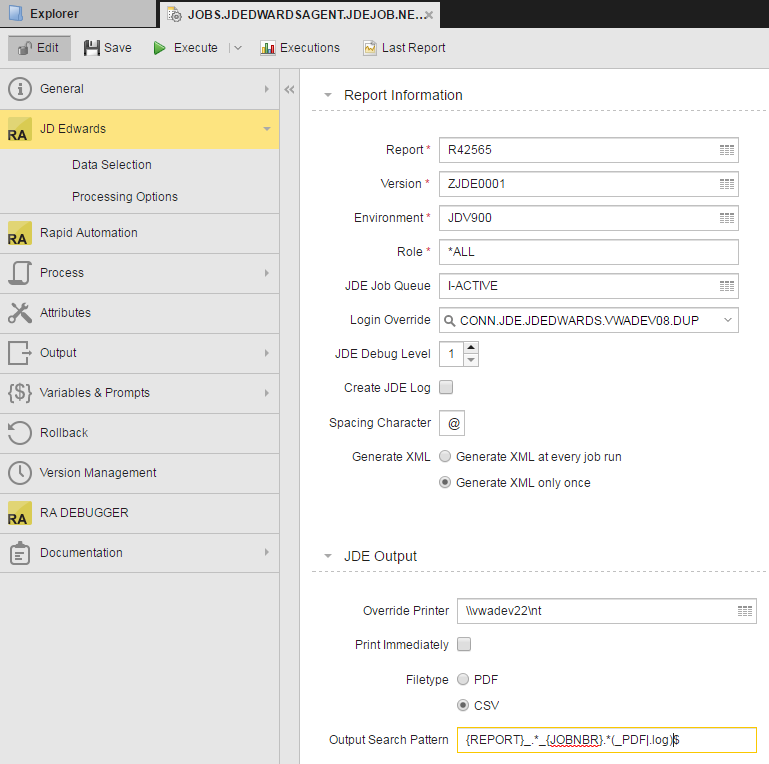The height and width of the screenshot is (764, 769).
Task: Decrease the JDE Debug Level stepper
Action: coord(471,360)
